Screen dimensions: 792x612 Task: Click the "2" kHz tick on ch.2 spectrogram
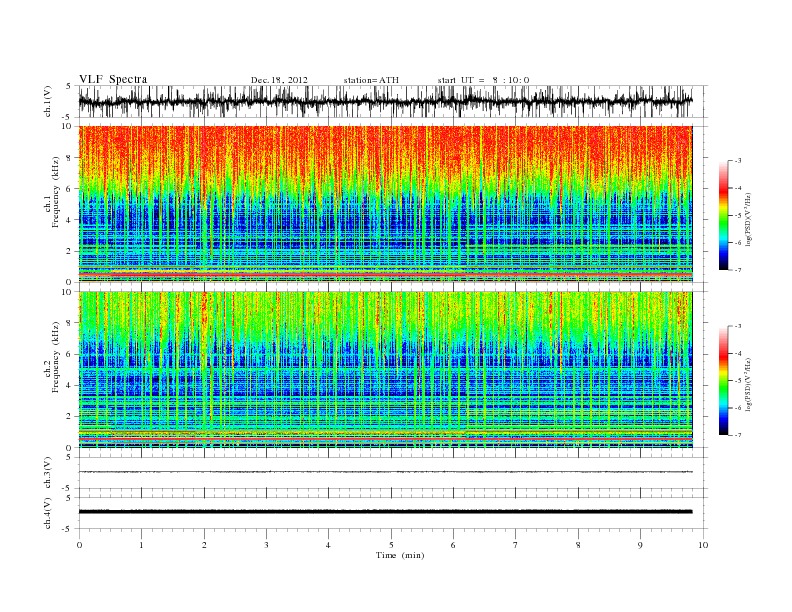(70, 417)
